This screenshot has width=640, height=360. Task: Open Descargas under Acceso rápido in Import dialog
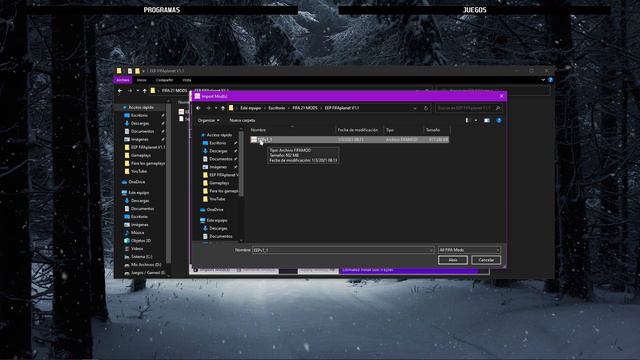pos(218,151)
